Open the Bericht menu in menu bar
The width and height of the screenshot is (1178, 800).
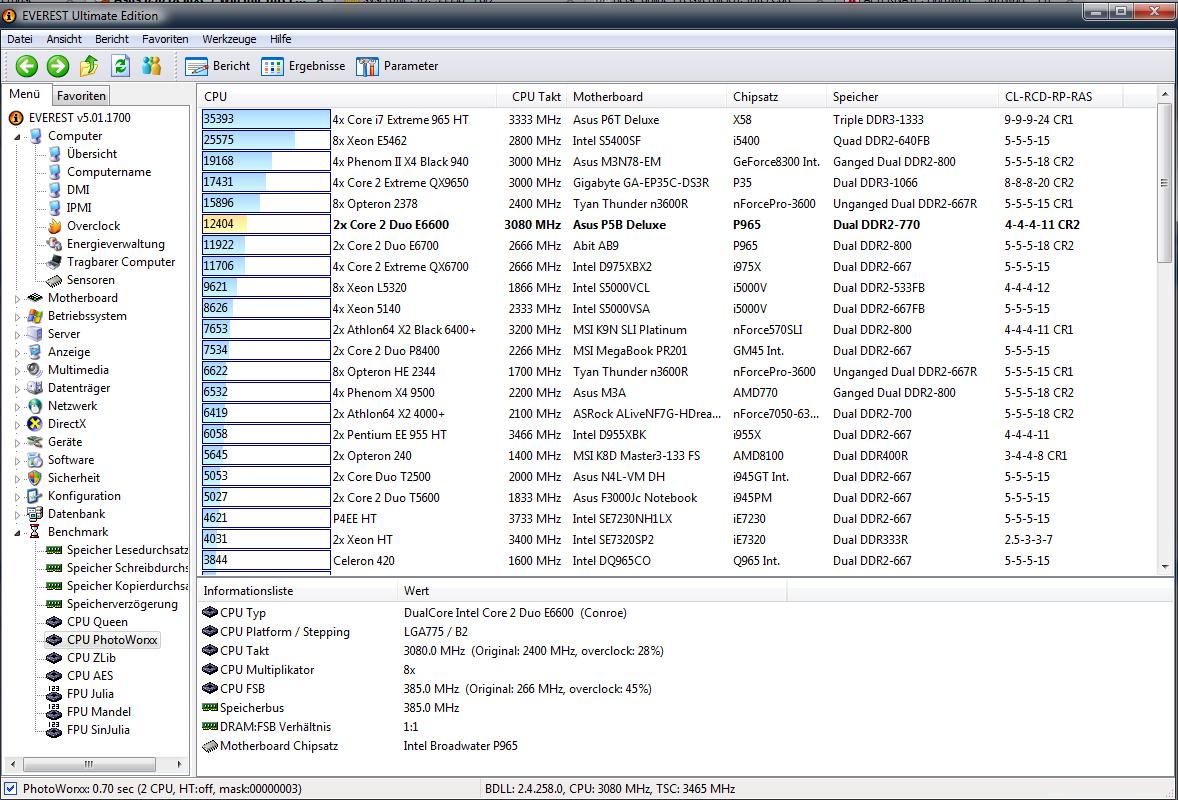pos(112,39)
